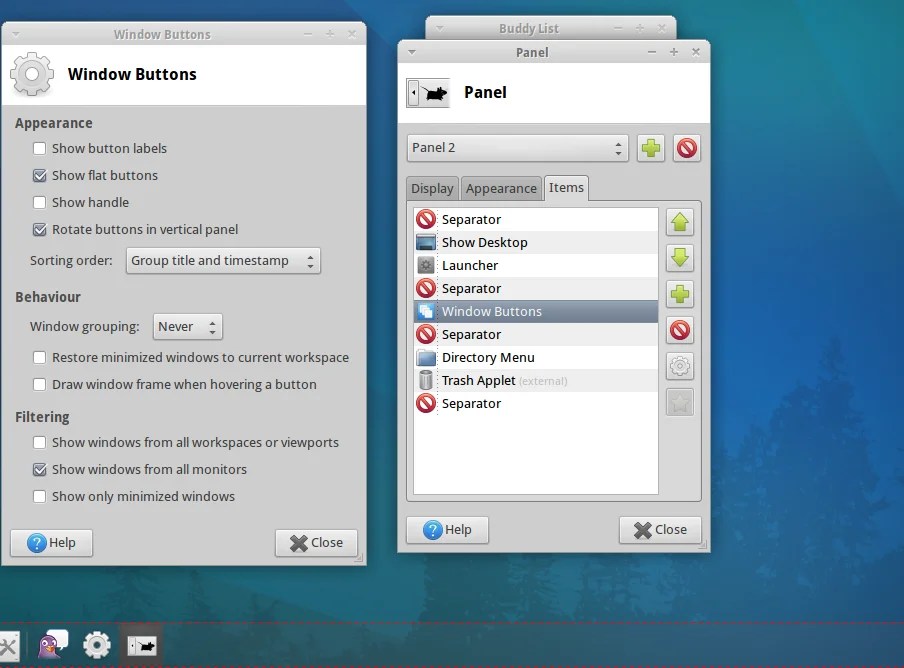Disable Show flat buttons

pyautogui.click(x=39, y=175)
